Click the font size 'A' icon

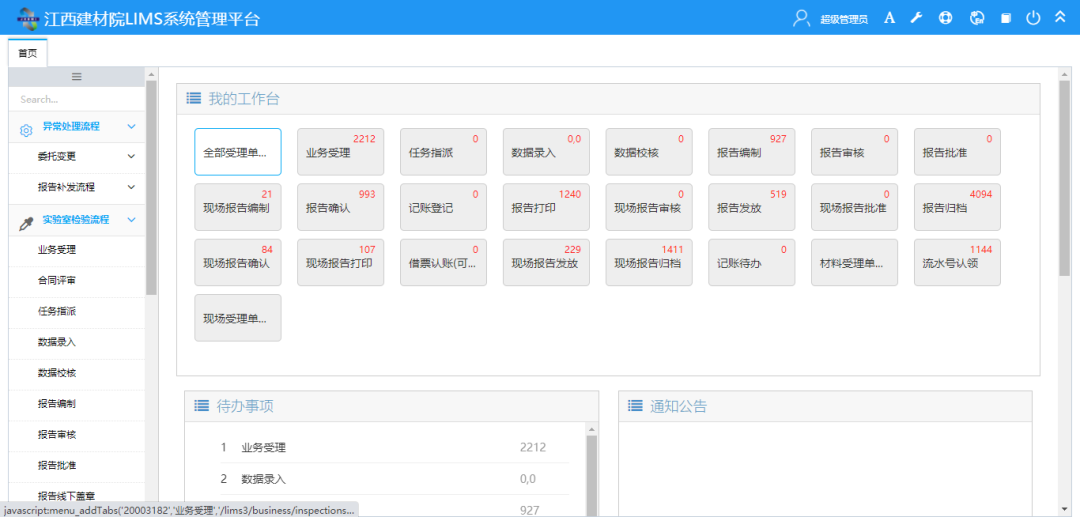click(x=889, y=18)
